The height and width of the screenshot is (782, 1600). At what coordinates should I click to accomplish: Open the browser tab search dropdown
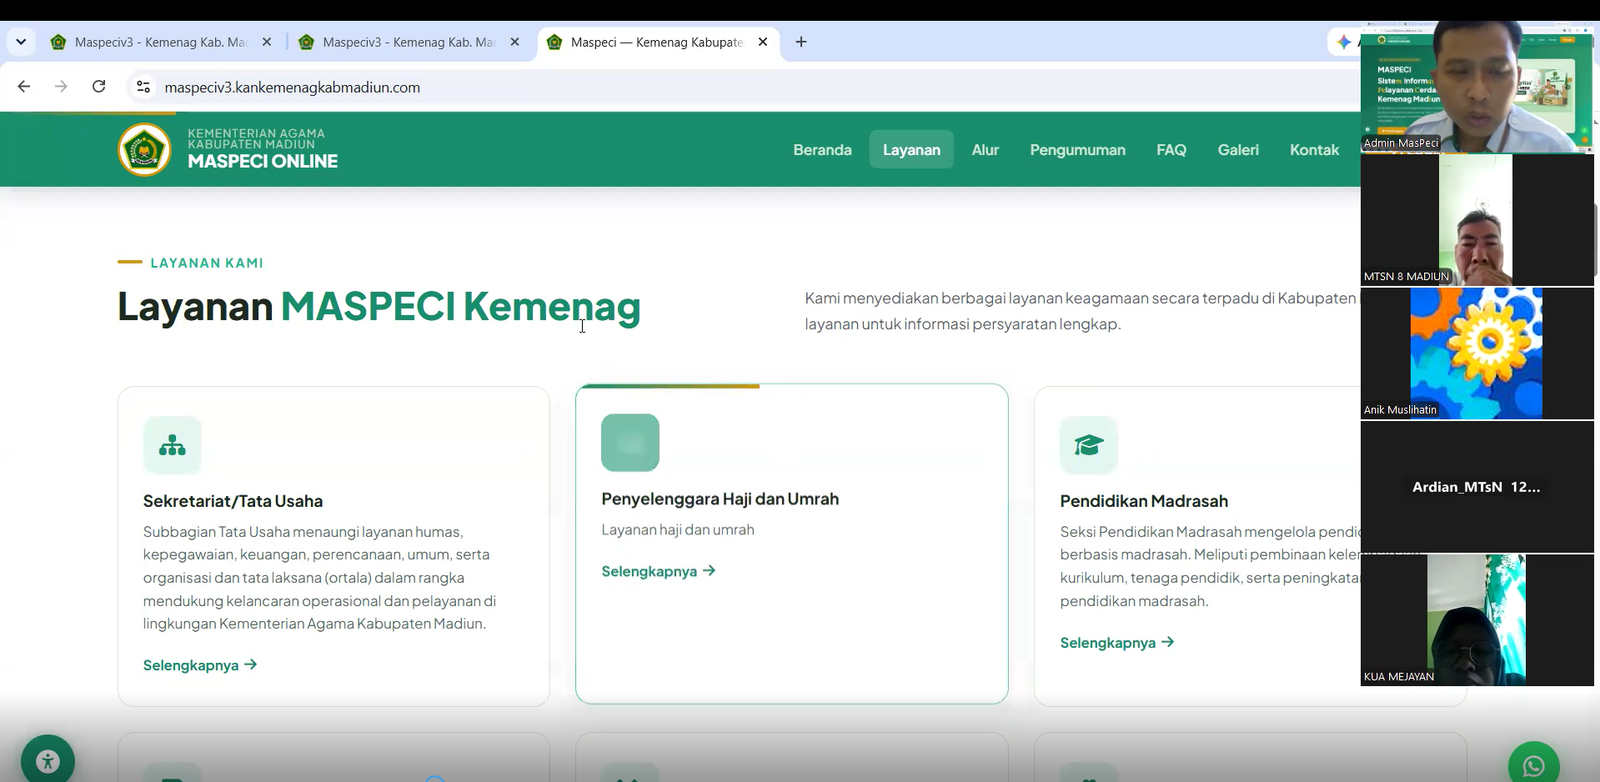[21, 42]
